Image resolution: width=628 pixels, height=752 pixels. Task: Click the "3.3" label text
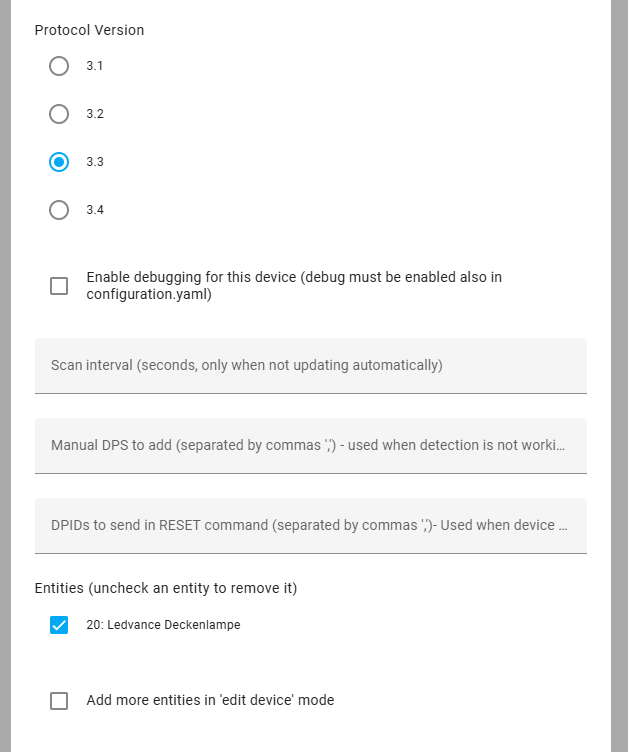pyautogui.click(x=95, y=162)
